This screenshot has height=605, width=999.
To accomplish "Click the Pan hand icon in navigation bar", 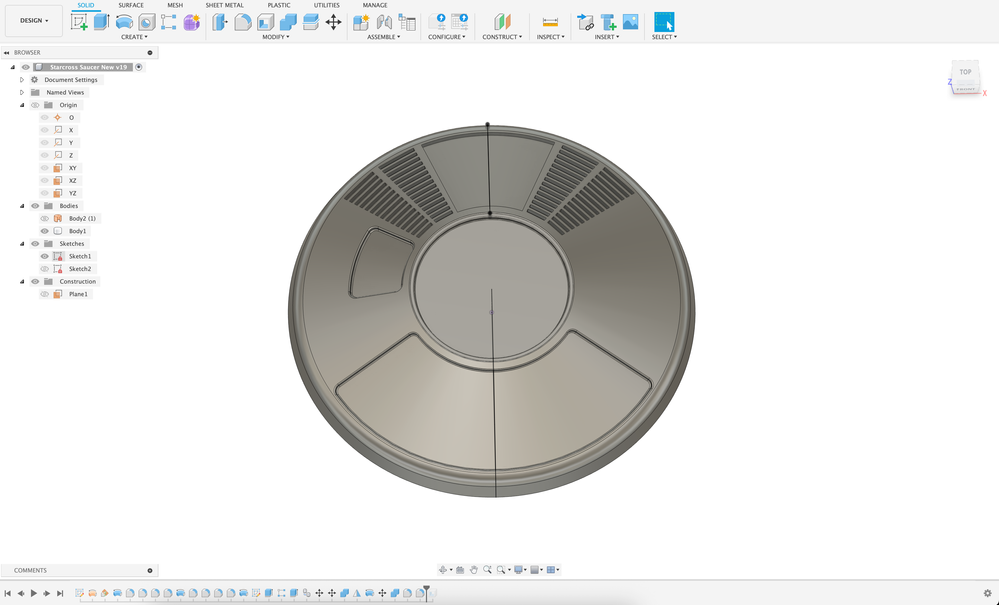I will pos(474,570).
